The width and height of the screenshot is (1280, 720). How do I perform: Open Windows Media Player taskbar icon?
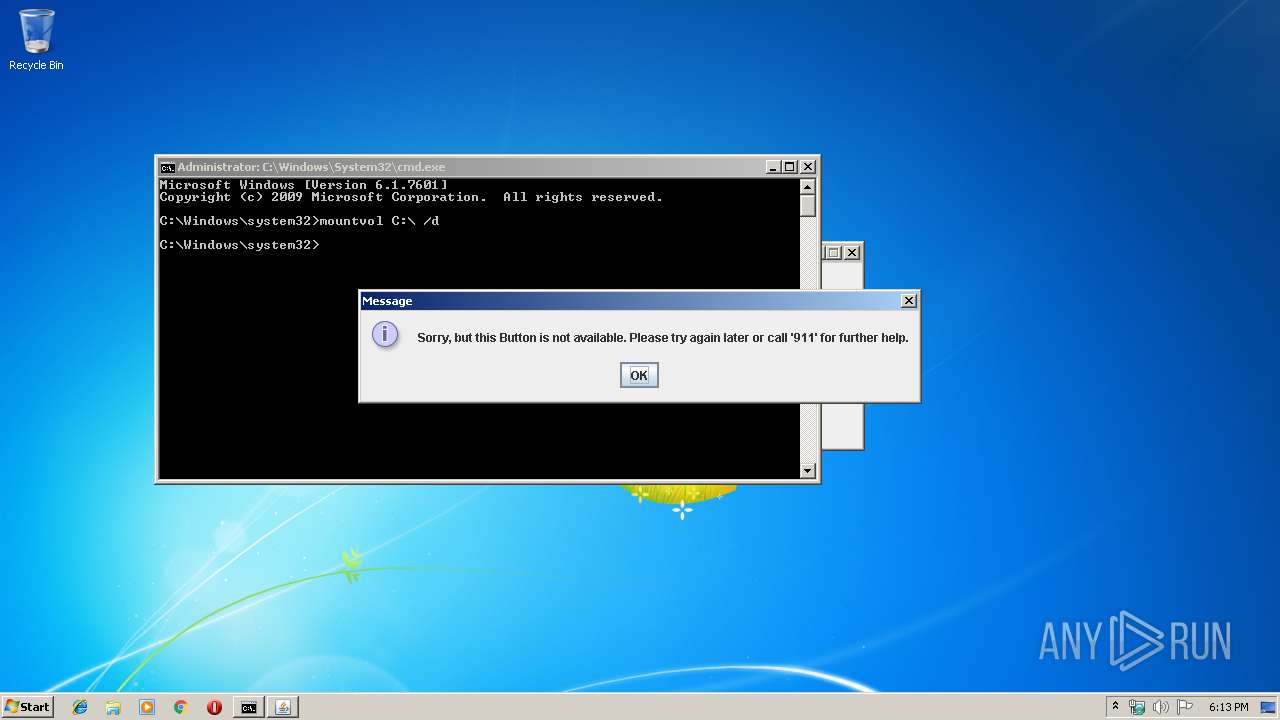[x=147, y=707]
